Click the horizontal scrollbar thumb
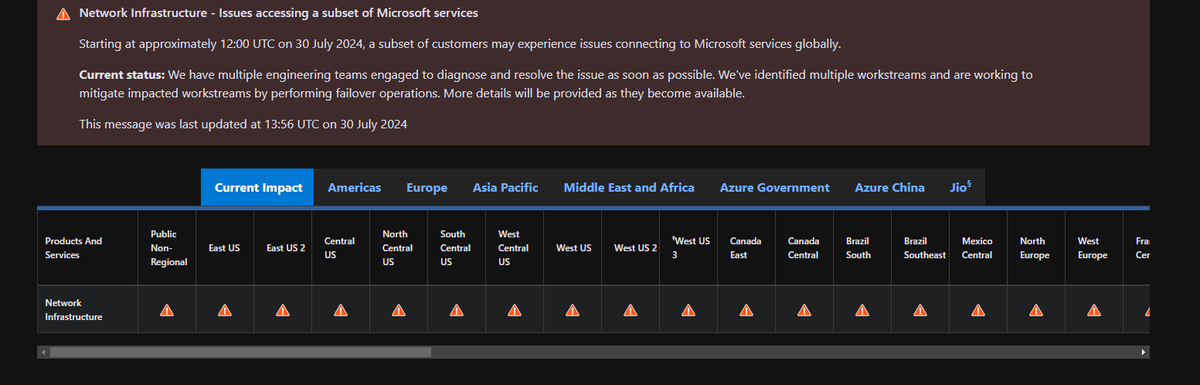The width and height of the screenshot is (1200, 385). (240, 352)
